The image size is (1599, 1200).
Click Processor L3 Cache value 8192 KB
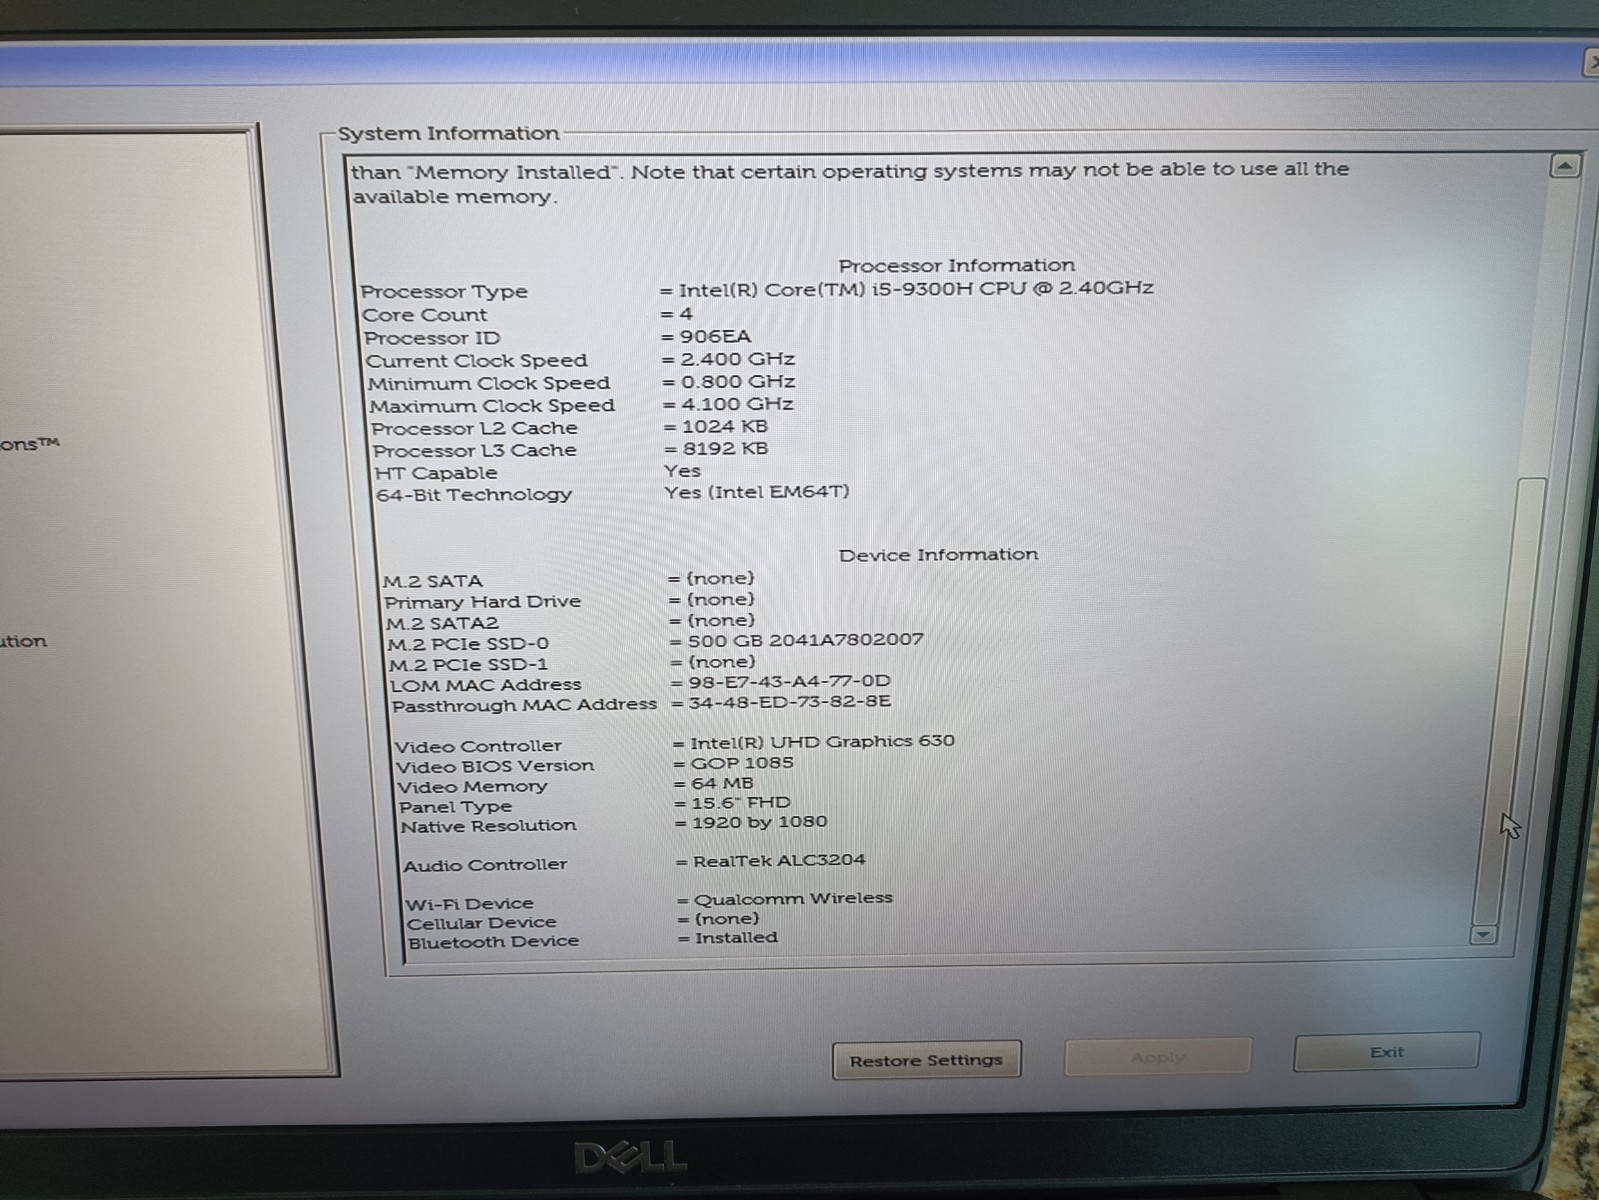click(725, 449)
